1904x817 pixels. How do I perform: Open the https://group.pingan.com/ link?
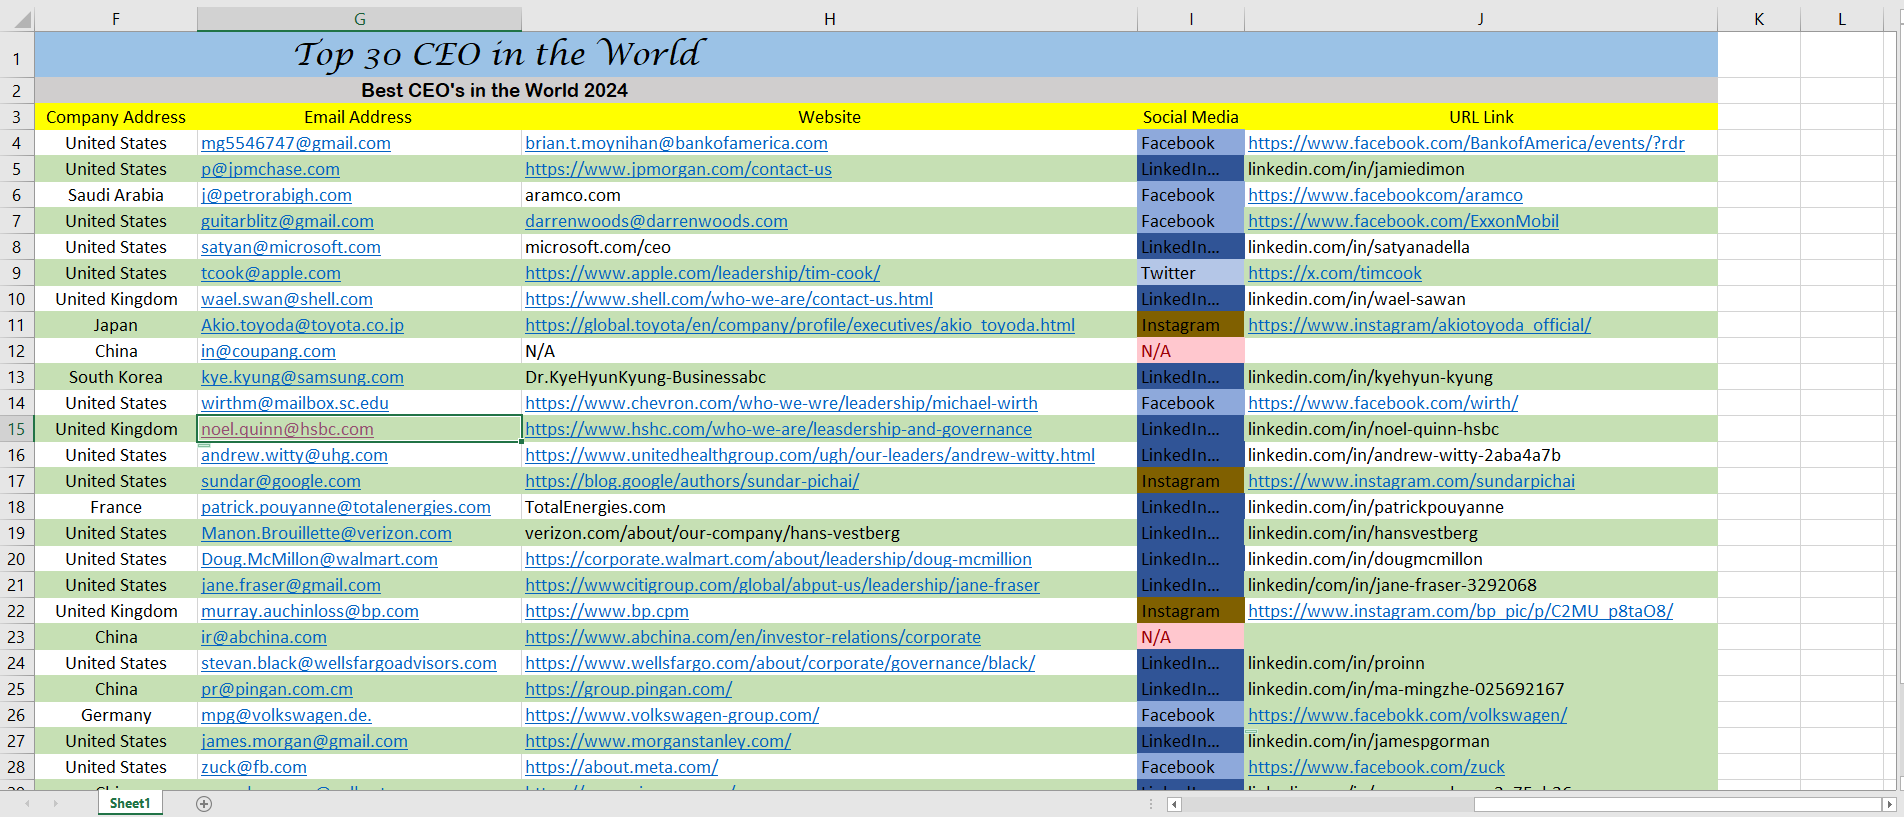(x=628, y=689)
